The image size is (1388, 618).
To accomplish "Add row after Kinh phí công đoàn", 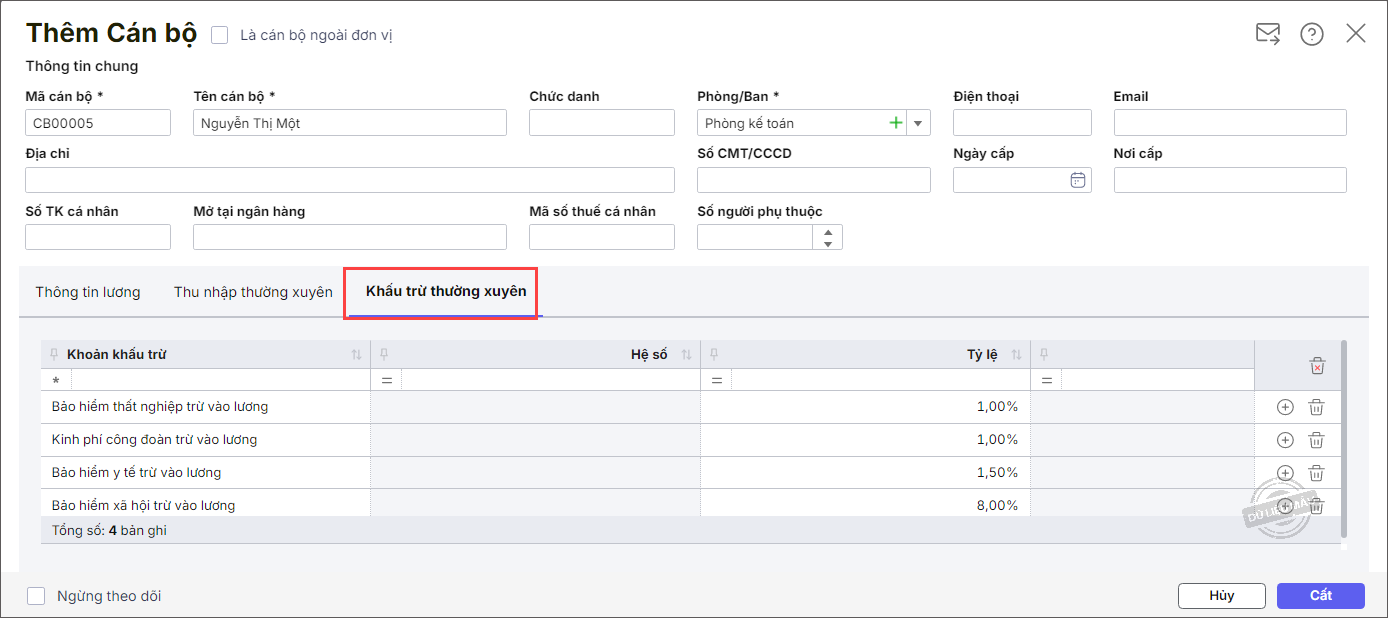I will tap(1285, 440).
